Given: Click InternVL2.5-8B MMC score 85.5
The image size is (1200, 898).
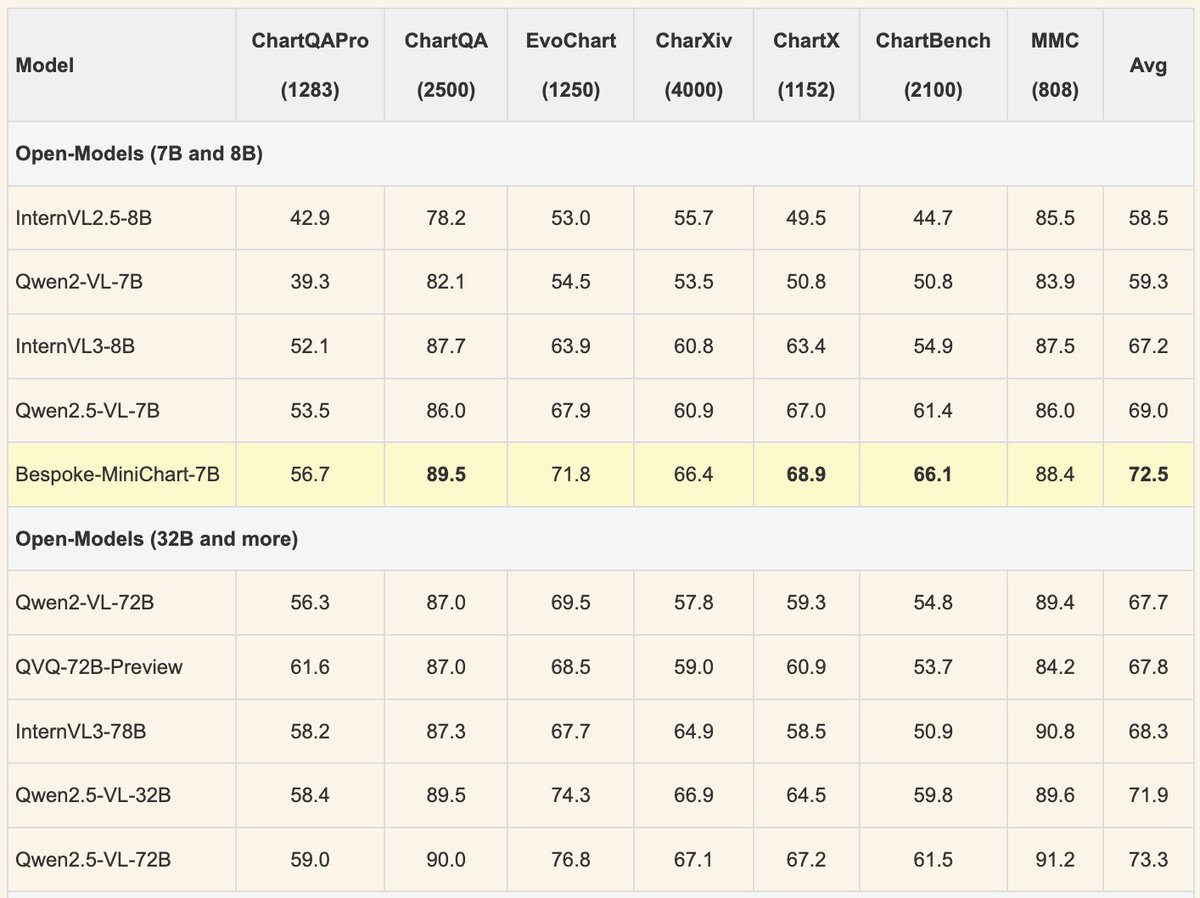Looking at the screenshot, I should click(1053, 218).
